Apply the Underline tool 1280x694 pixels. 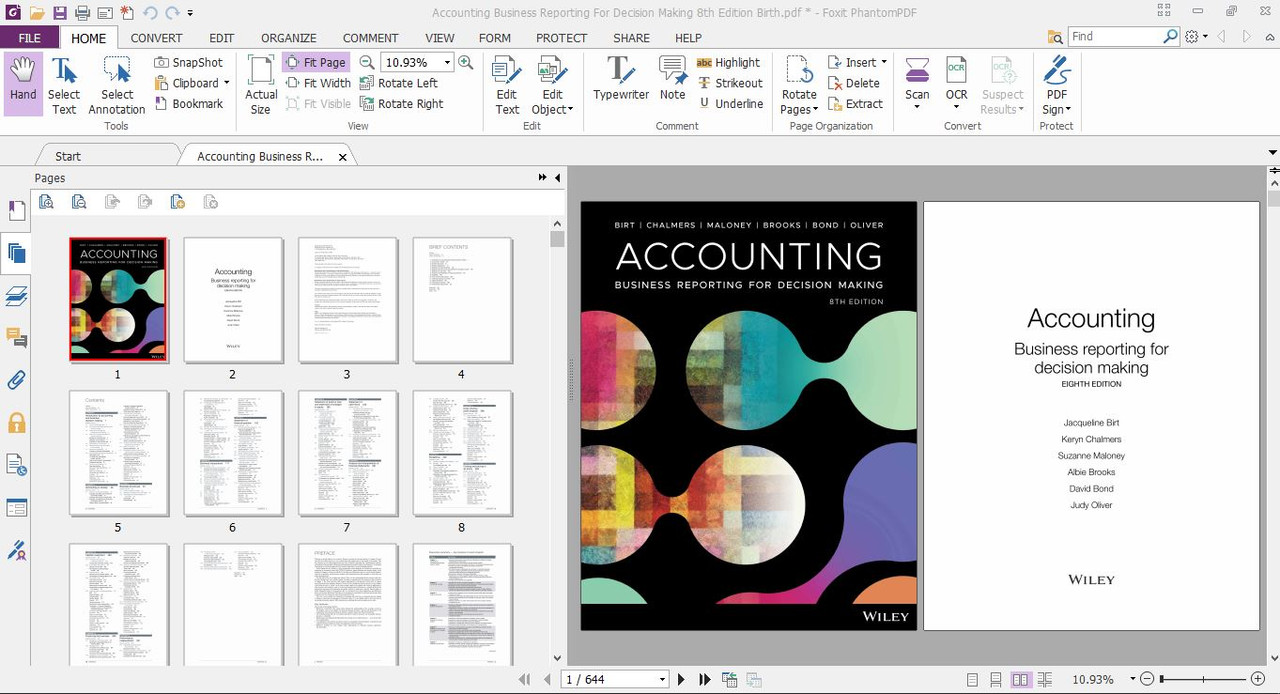[x=730, y=104]
